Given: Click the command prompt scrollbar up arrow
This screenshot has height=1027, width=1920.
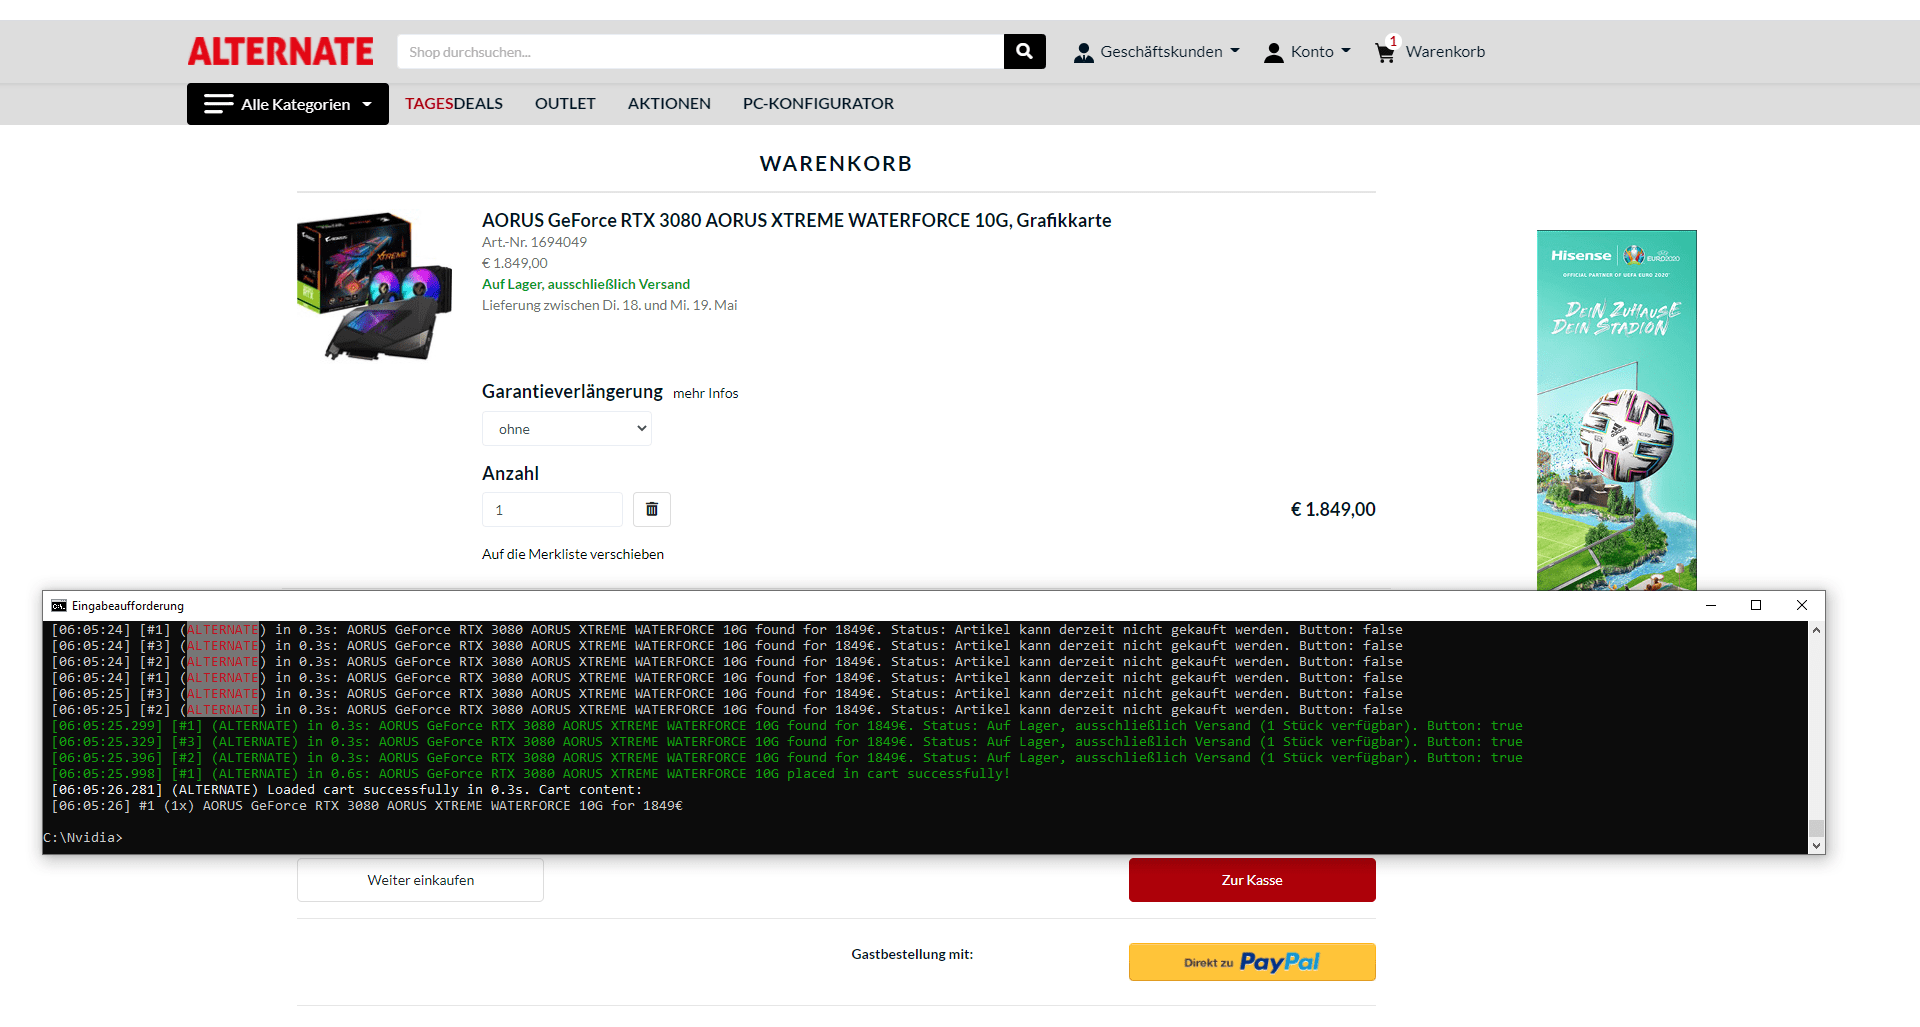Looking at the screenshot, I should tap(1817, 630).
